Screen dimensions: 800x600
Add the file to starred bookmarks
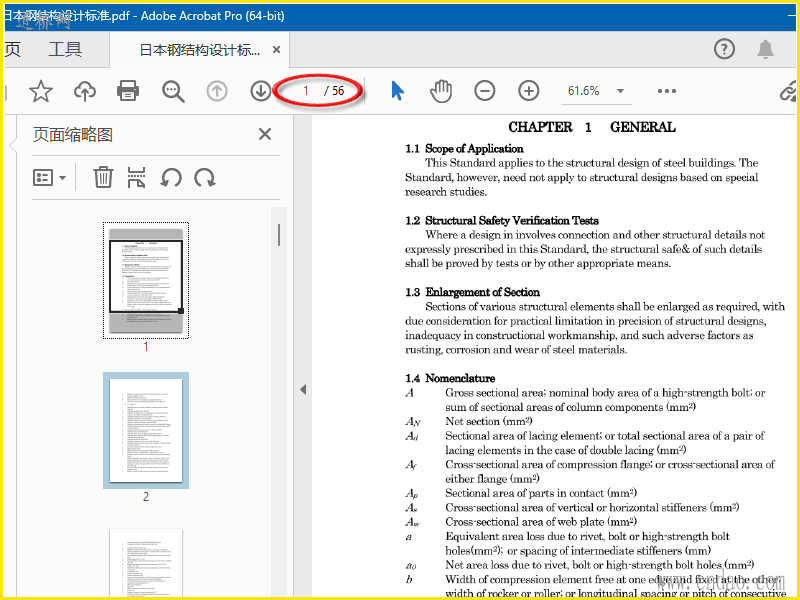tap(41, 91)
